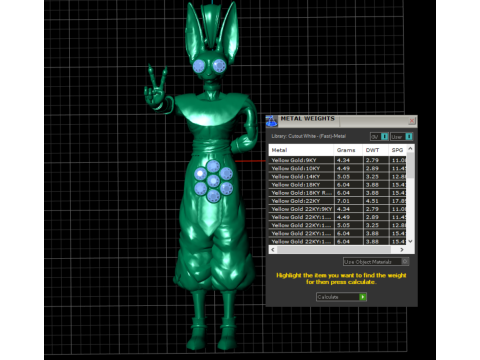
Task: Select the Yellow Gold:10KY row
Action: (337, 168)
